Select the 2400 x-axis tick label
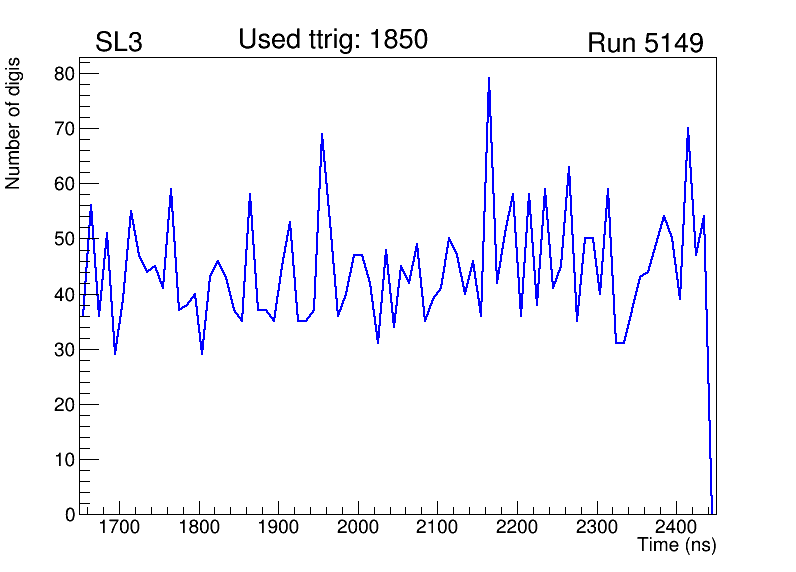Image resolution: width=796 pixels, height=572 pixels. (x=676, y=527)
